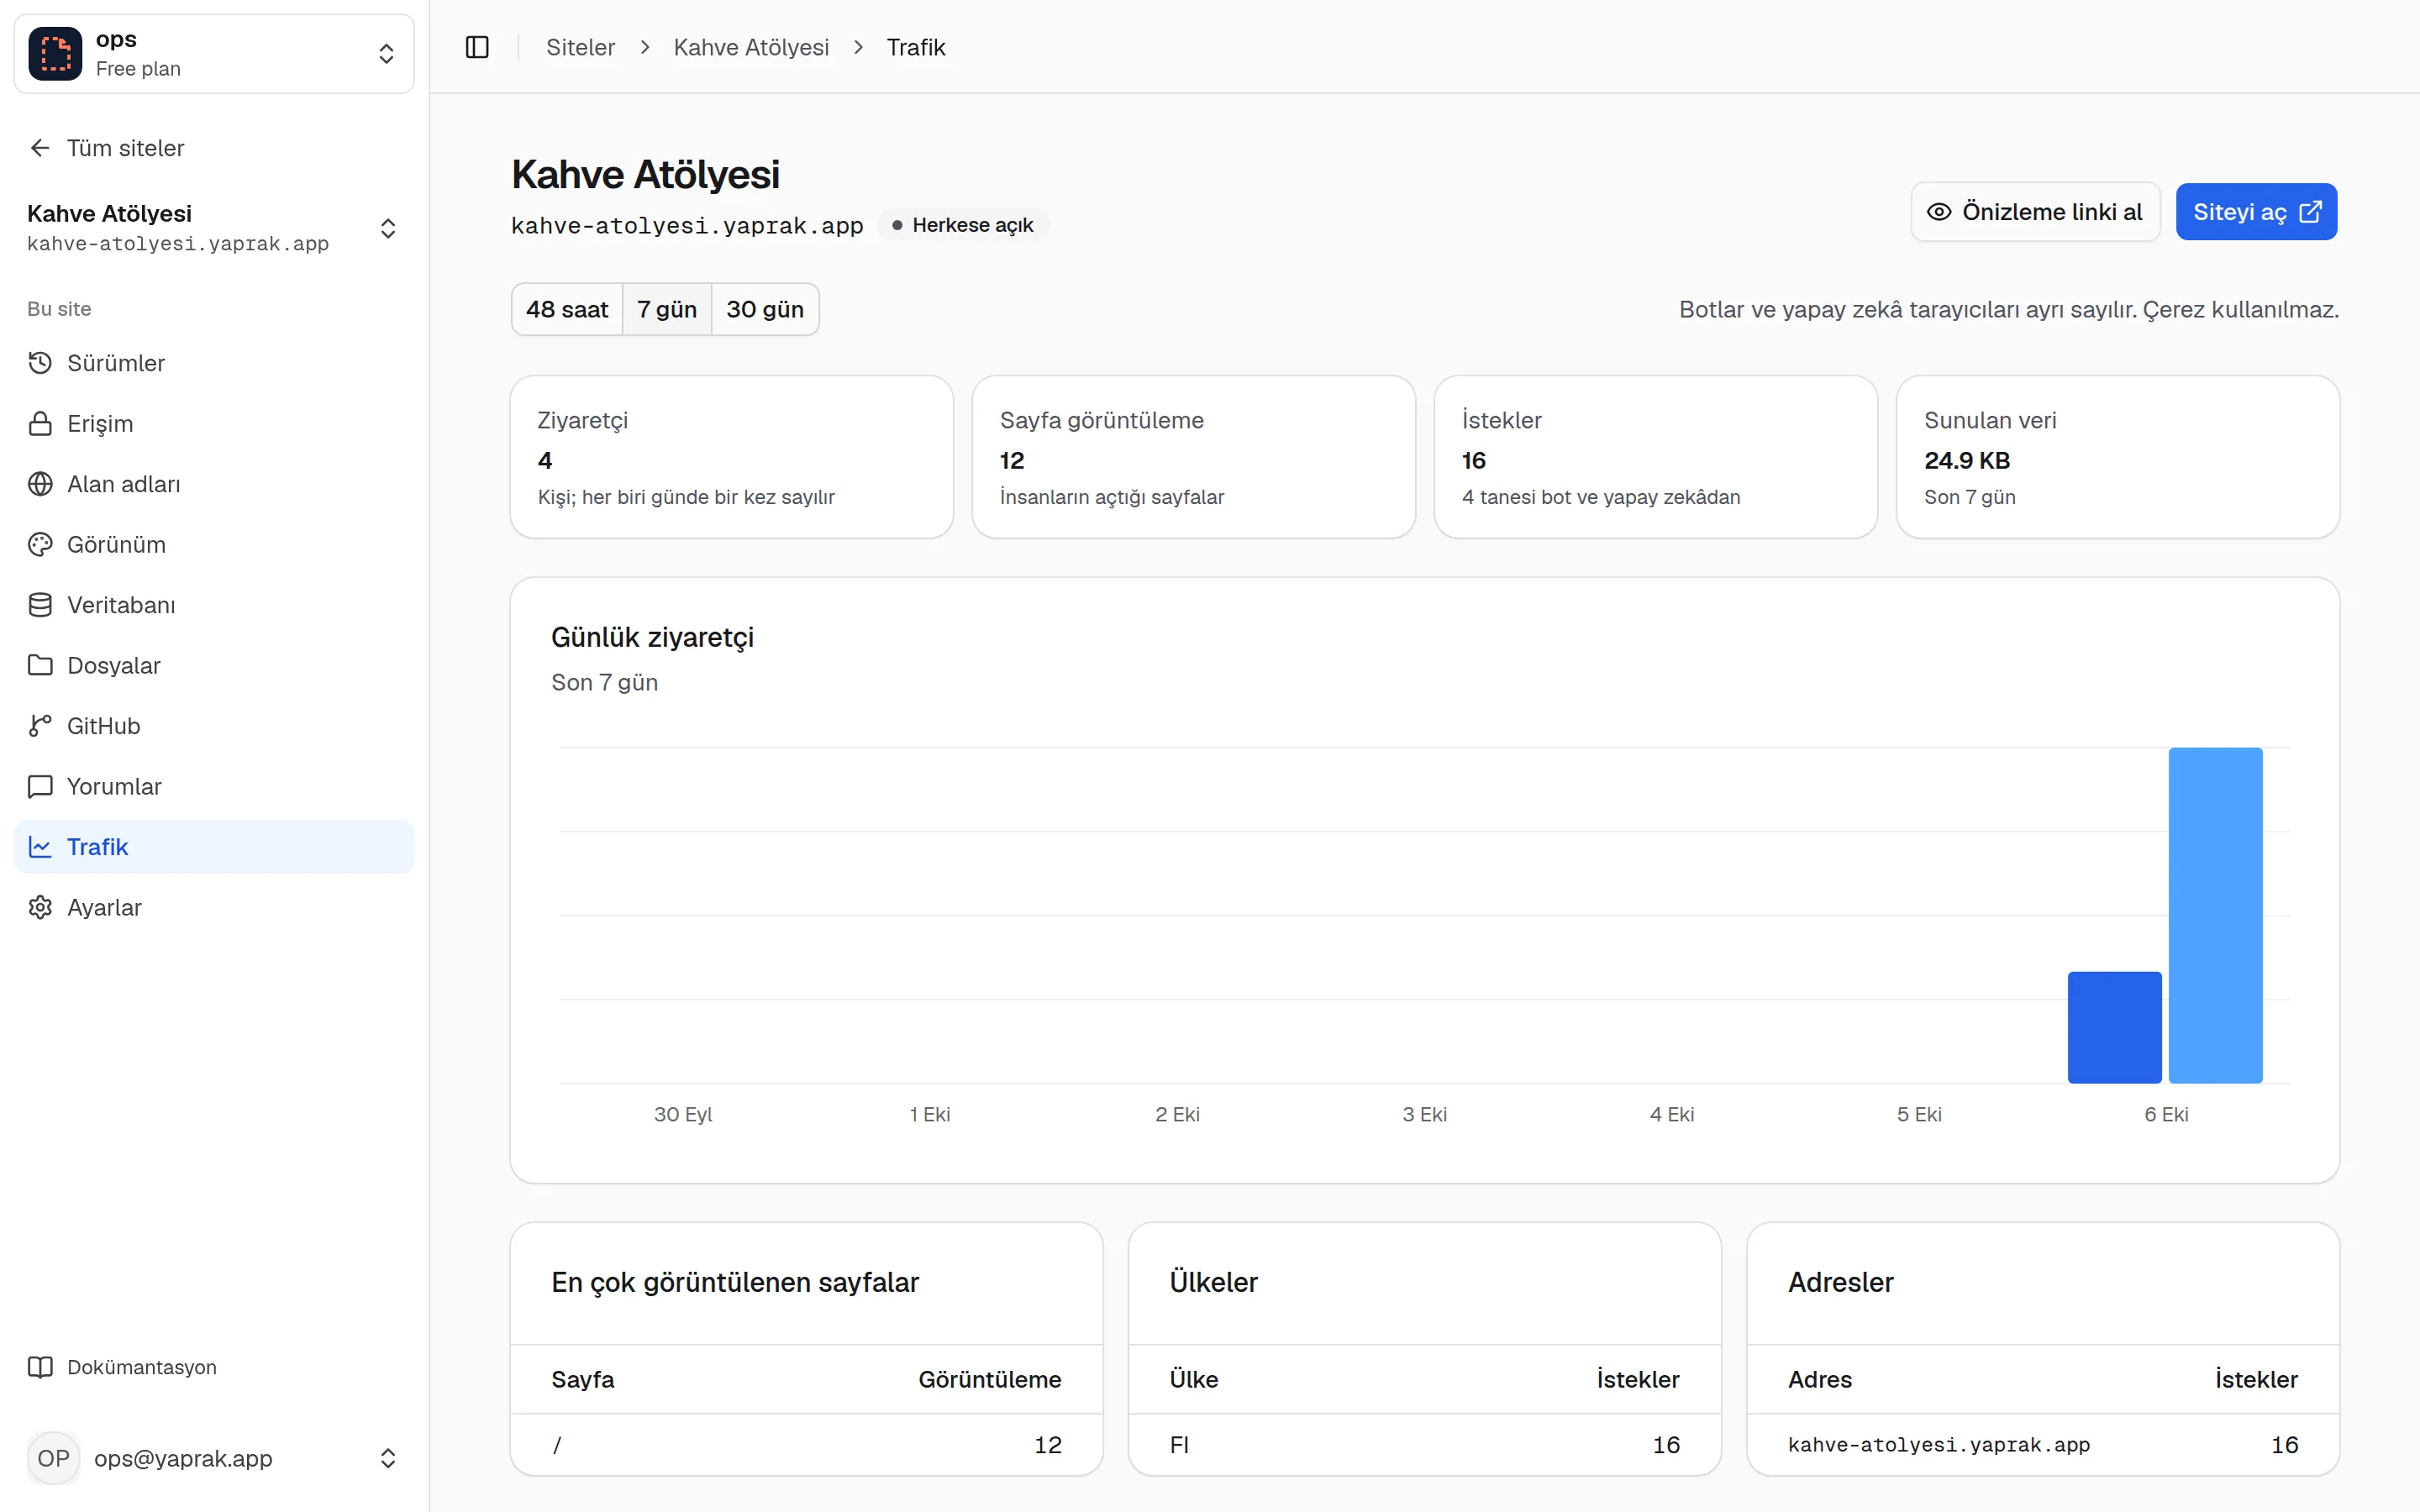This screenshot has height=1512, width=2420.
Task: Click the FI country row
Action: click(1424, 1444)
